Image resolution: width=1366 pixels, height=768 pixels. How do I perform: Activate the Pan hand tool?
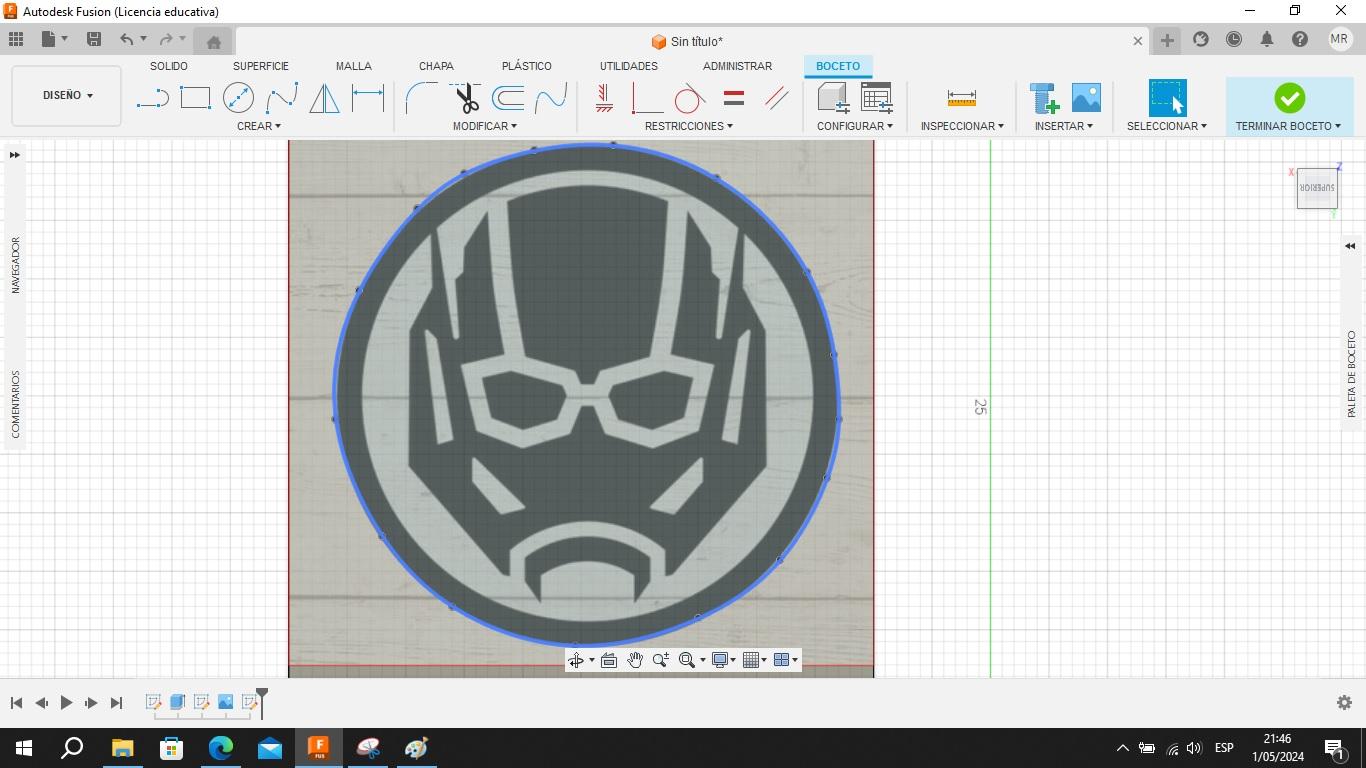click(635, 660)
